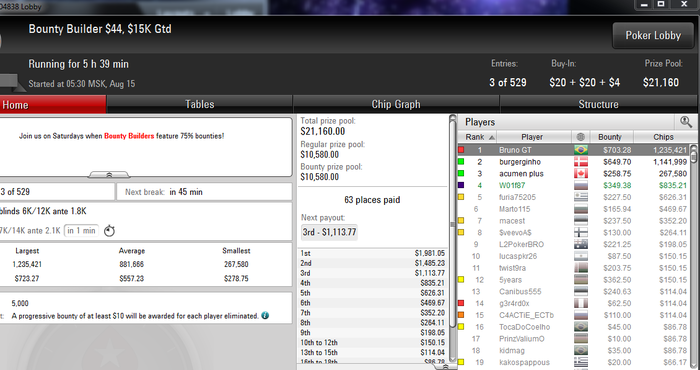Click the Bounty Builders promo link

point(129,136)
